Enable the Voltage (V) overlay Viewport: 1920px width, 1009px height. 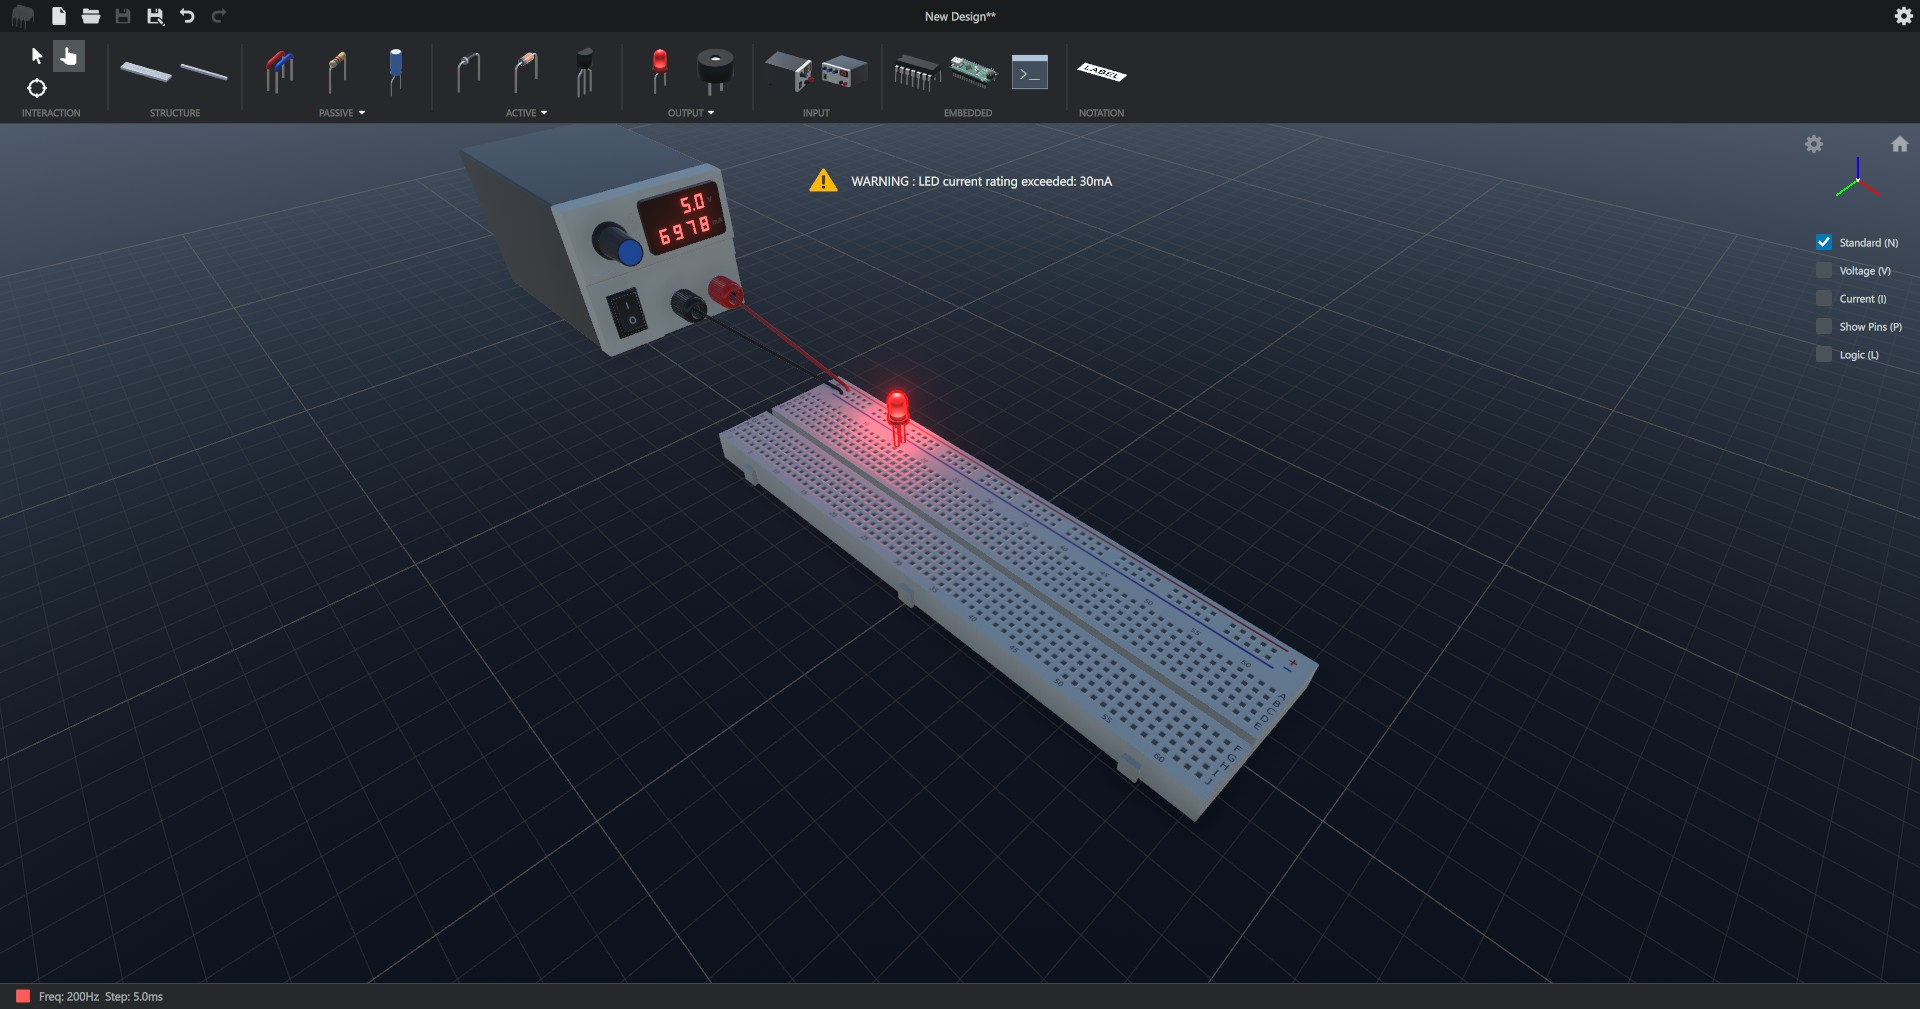point(1824,271)
